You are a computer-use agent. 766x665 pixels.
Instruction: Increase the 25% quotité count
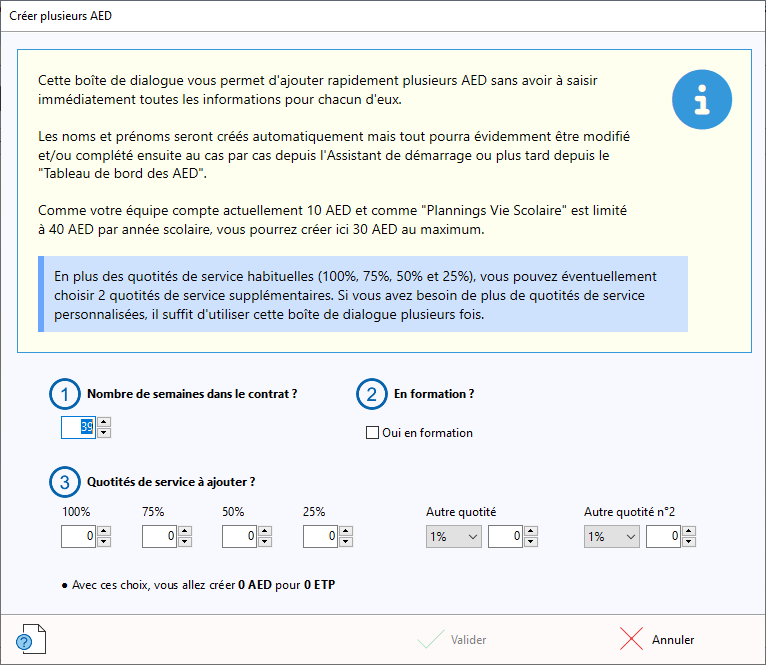(345, 532)
